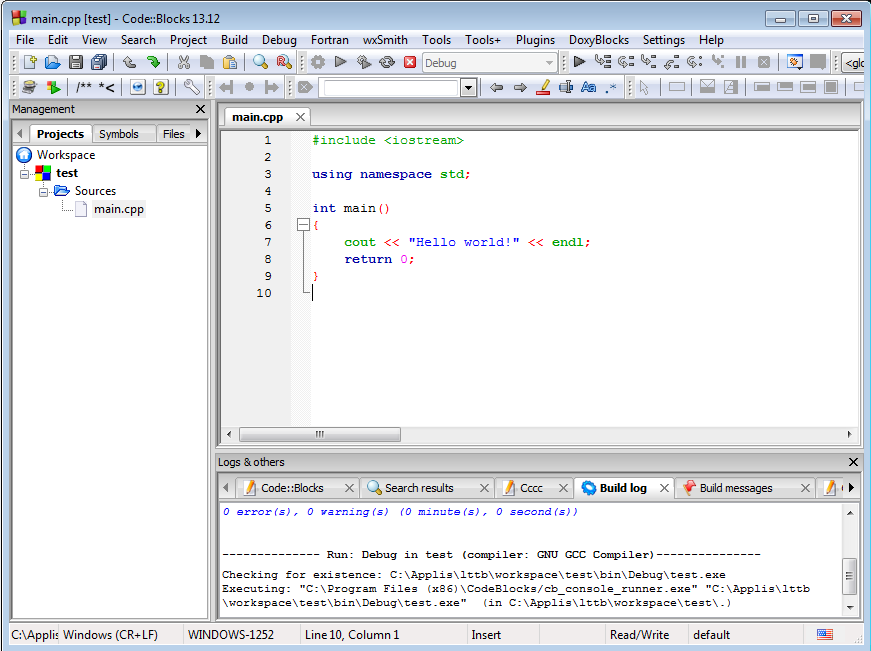Close the Management panel
871x651 pixels.
point(201,109)
